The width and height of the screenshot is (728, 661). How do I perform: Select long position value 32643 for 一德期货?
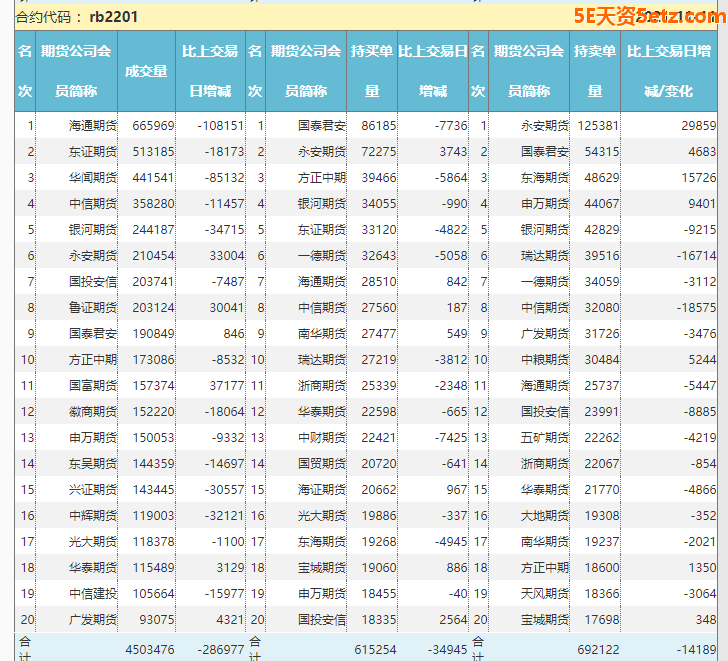[379, 255]
